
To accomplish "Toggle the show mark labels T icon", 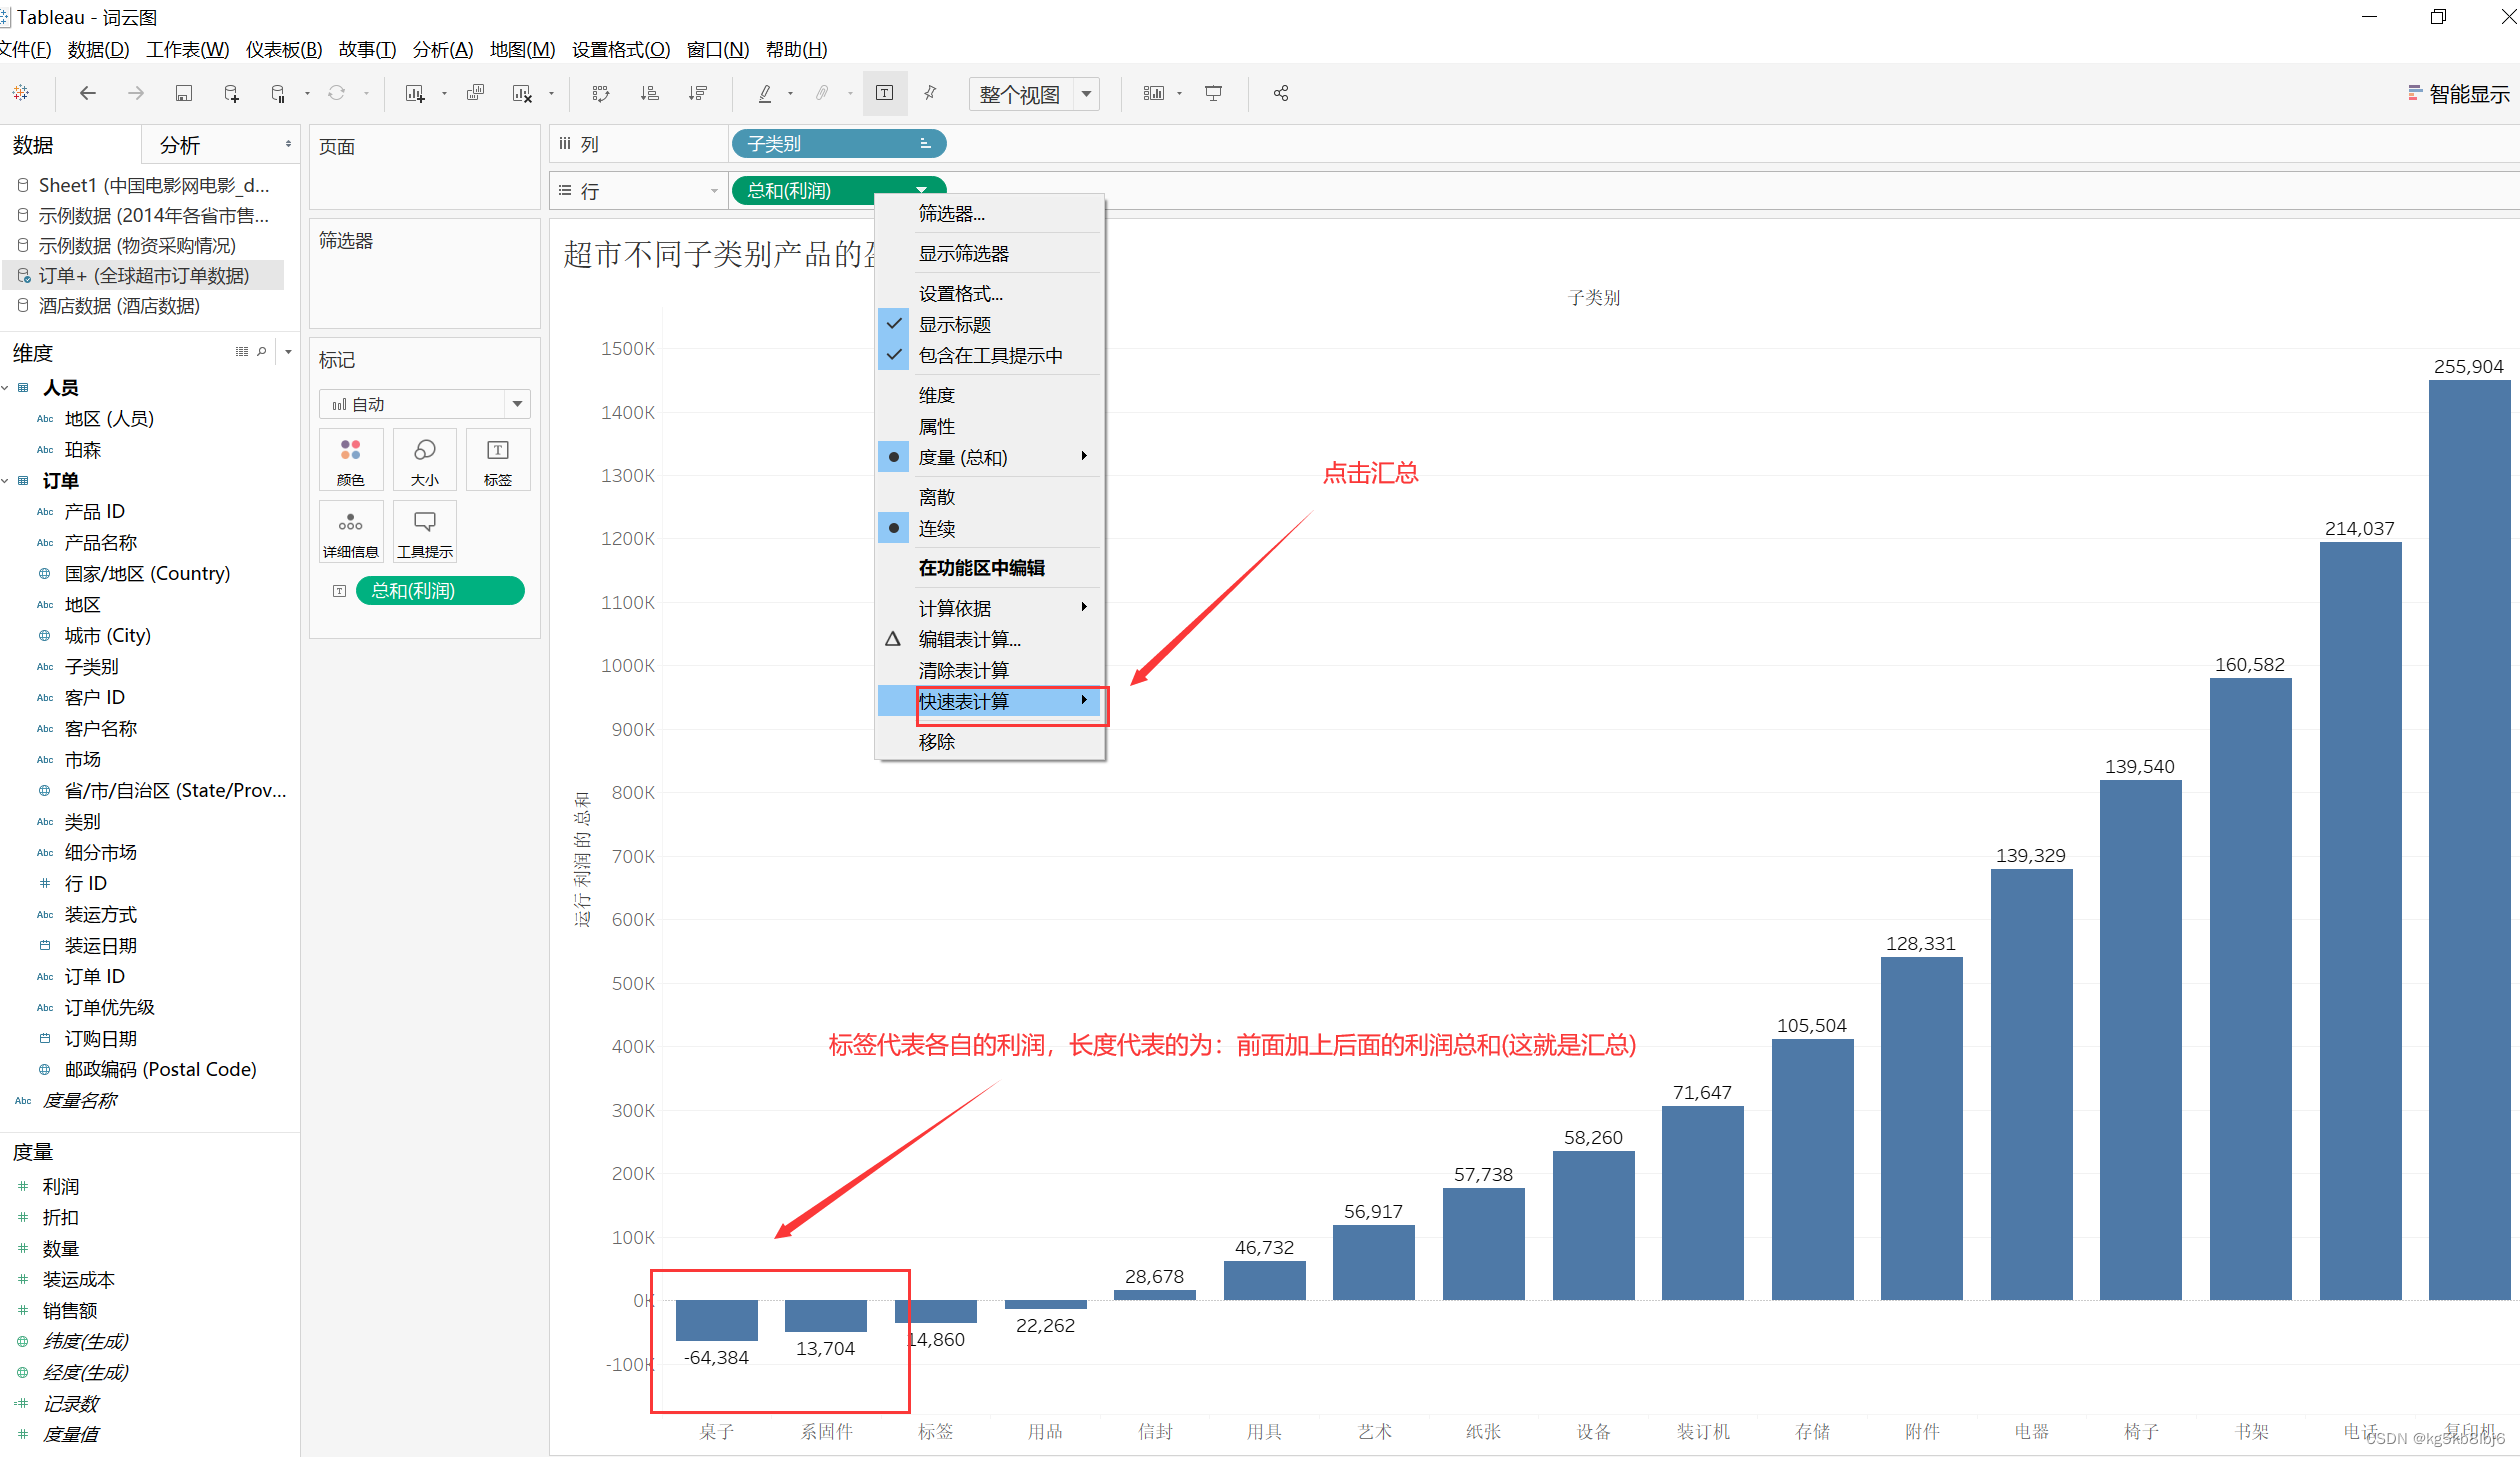I will click(x=885, y=93).
